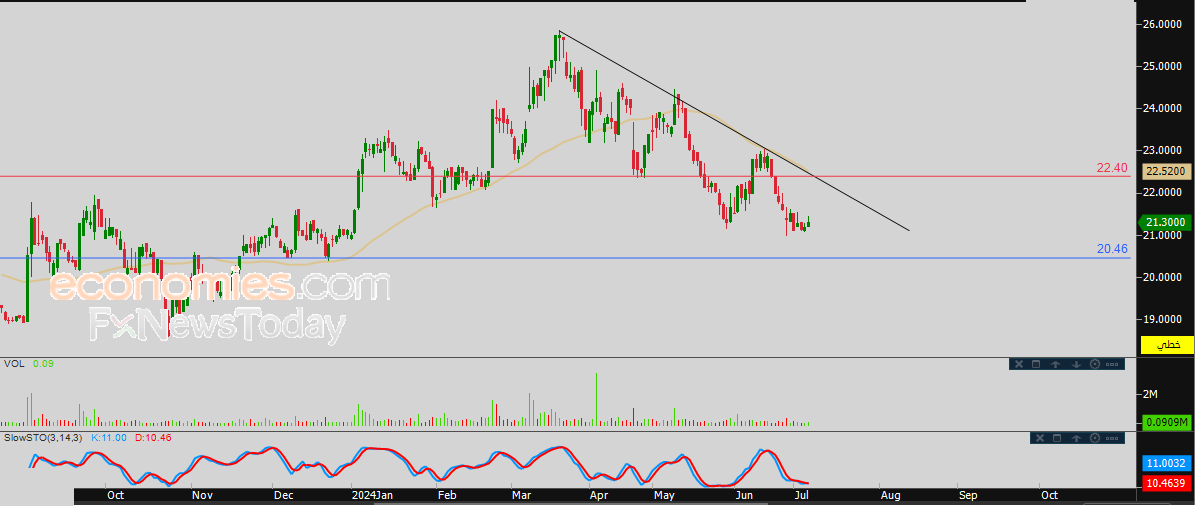
Task: Move the VOL panel down
Action: 1076,364
